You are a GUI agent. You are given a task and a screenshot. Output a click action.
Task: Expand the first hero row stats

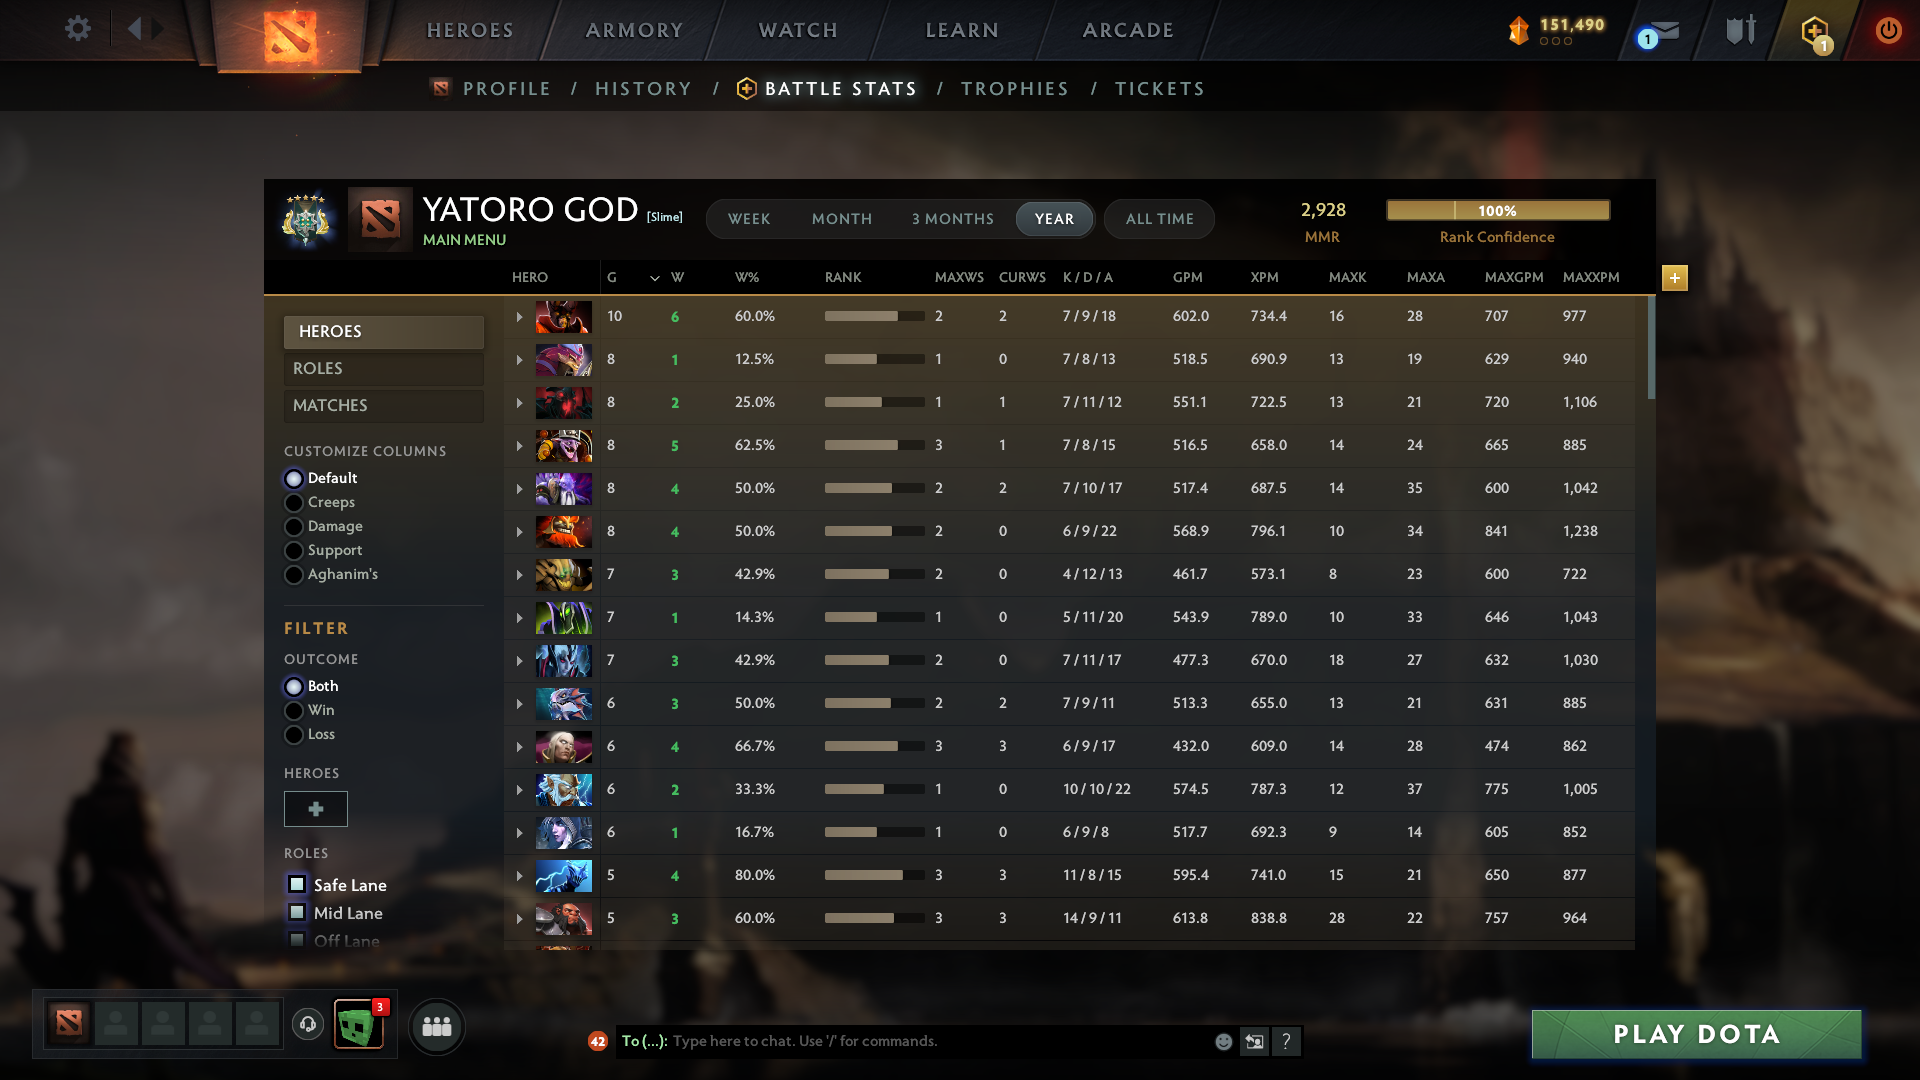[x=519, y=316]
